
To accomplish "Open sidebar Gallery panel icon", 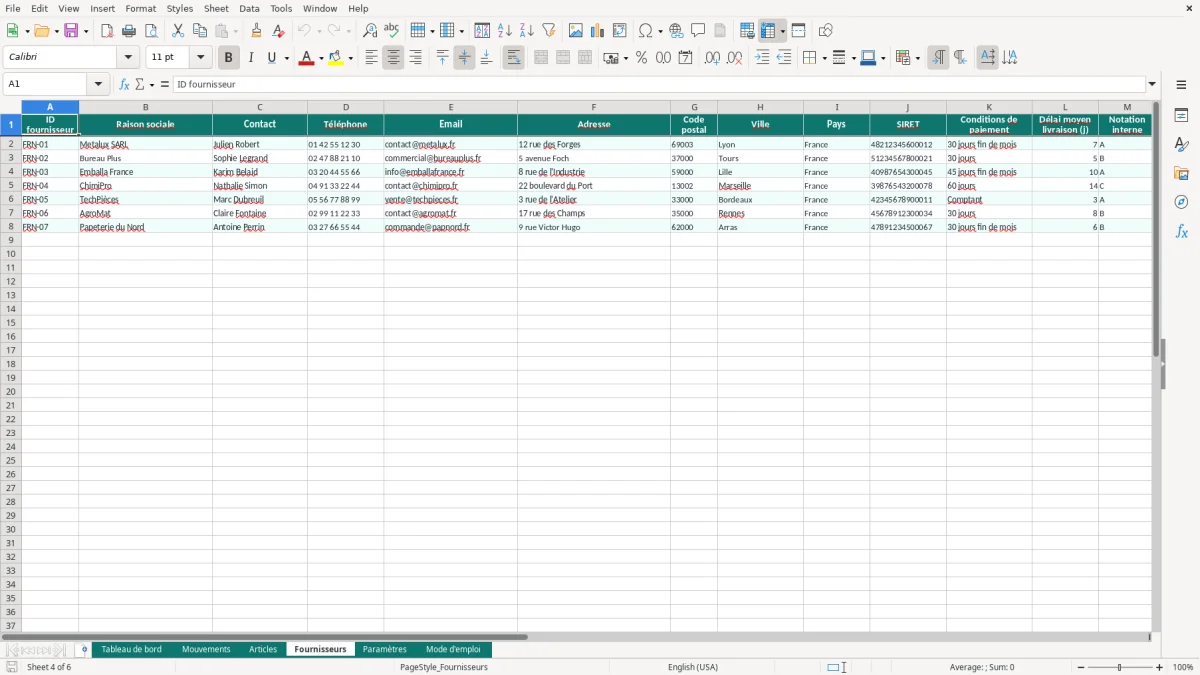I will [x=1181, y=174].
